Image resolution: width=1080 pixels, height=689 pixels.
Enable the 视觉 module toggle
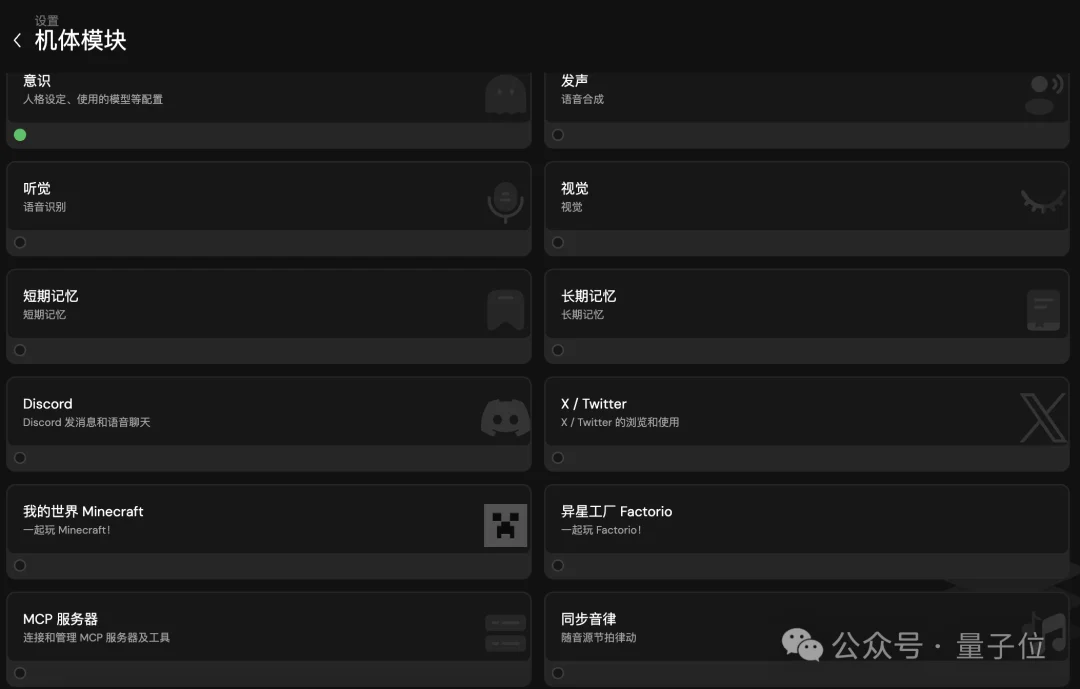pos(557,242)
